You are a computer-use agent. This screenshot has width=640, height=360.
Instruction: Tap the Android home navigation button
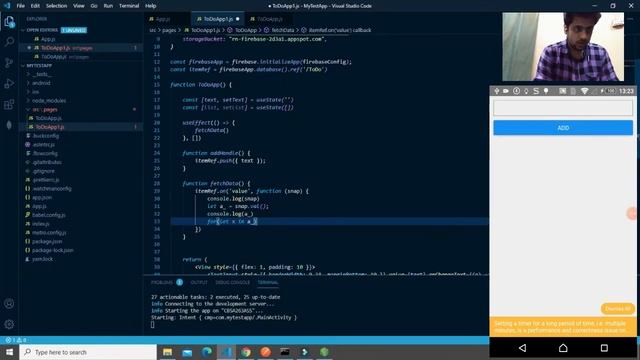click(x=563, y=348)
